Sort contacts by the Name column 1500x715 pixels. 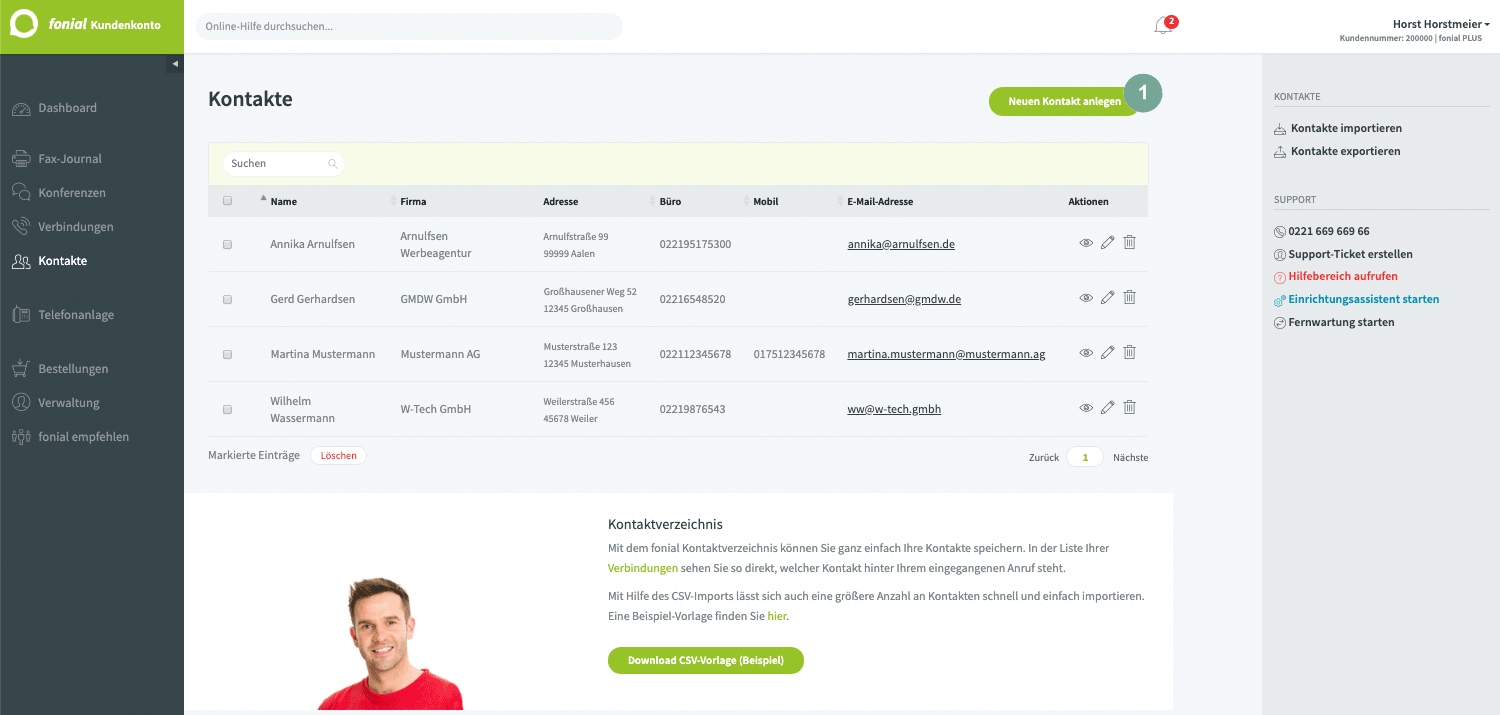[x=283, y=201]
